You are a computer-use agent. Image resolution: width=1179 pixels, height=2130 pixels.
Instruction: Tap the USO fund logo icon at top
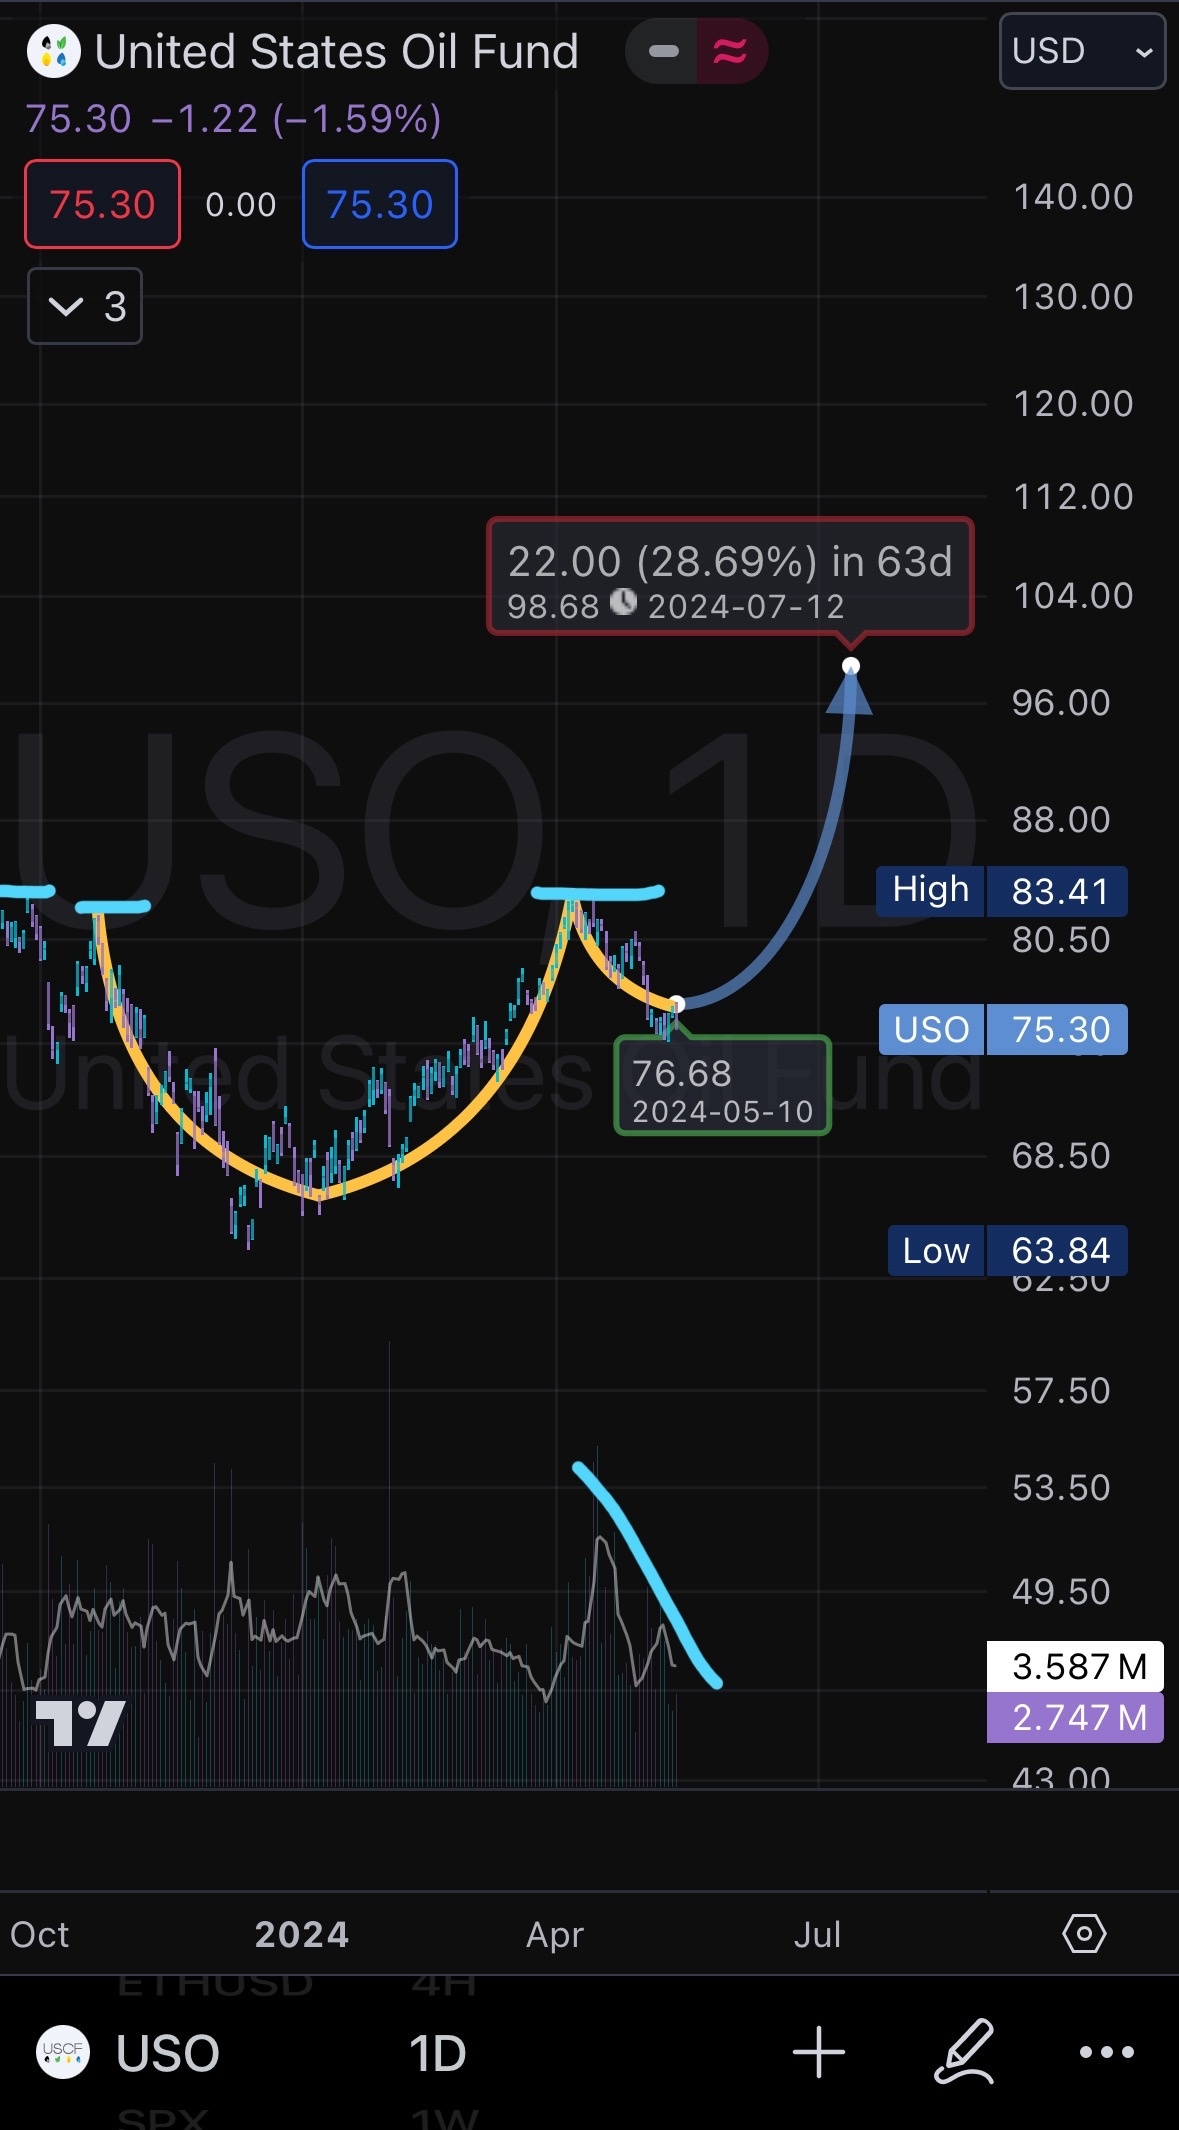(x=54, y=51)
